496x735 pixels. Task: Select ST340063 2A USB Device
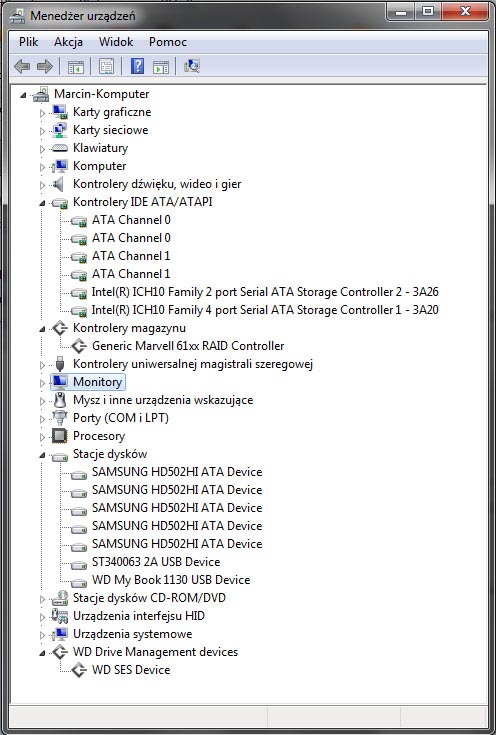point(156,562)
